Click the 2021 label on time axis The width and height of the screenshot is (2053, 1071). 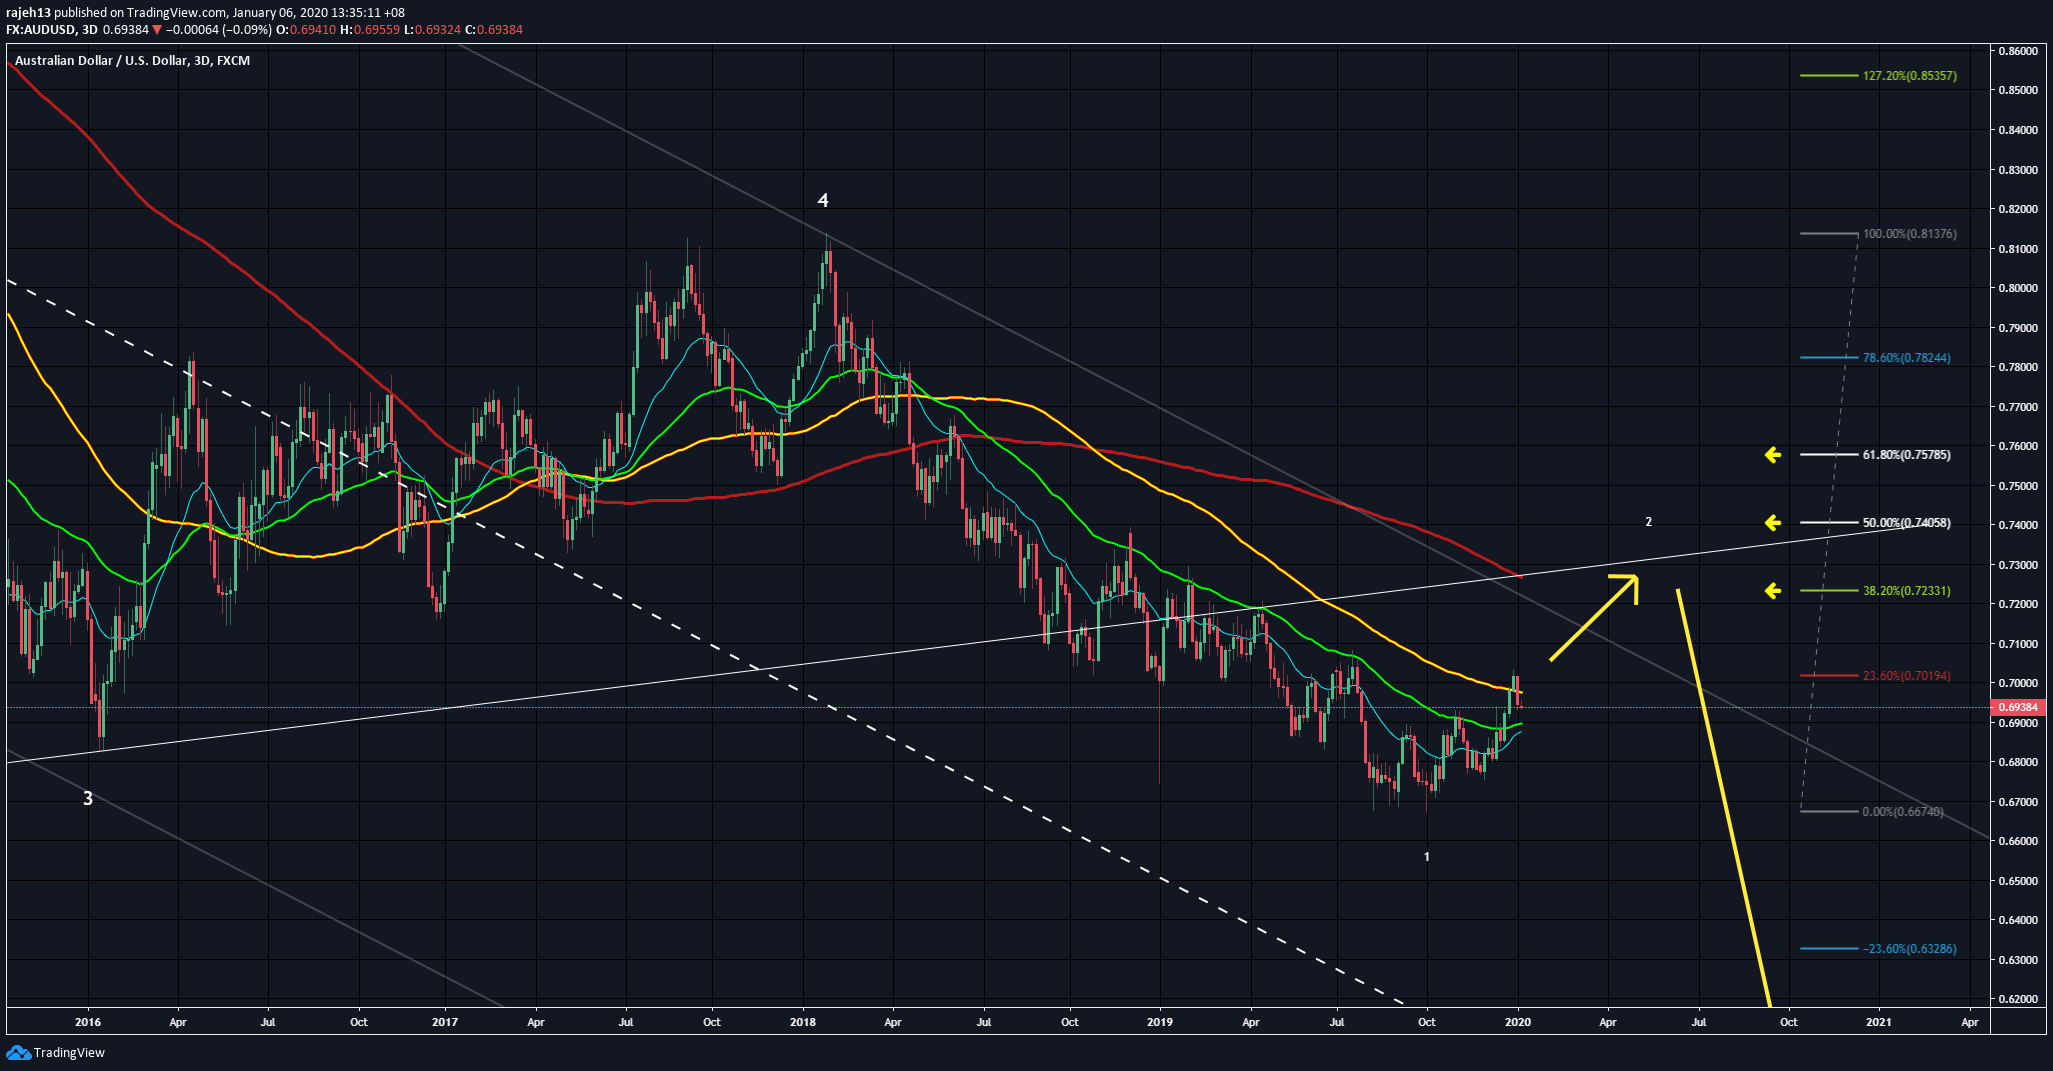1879,1022
